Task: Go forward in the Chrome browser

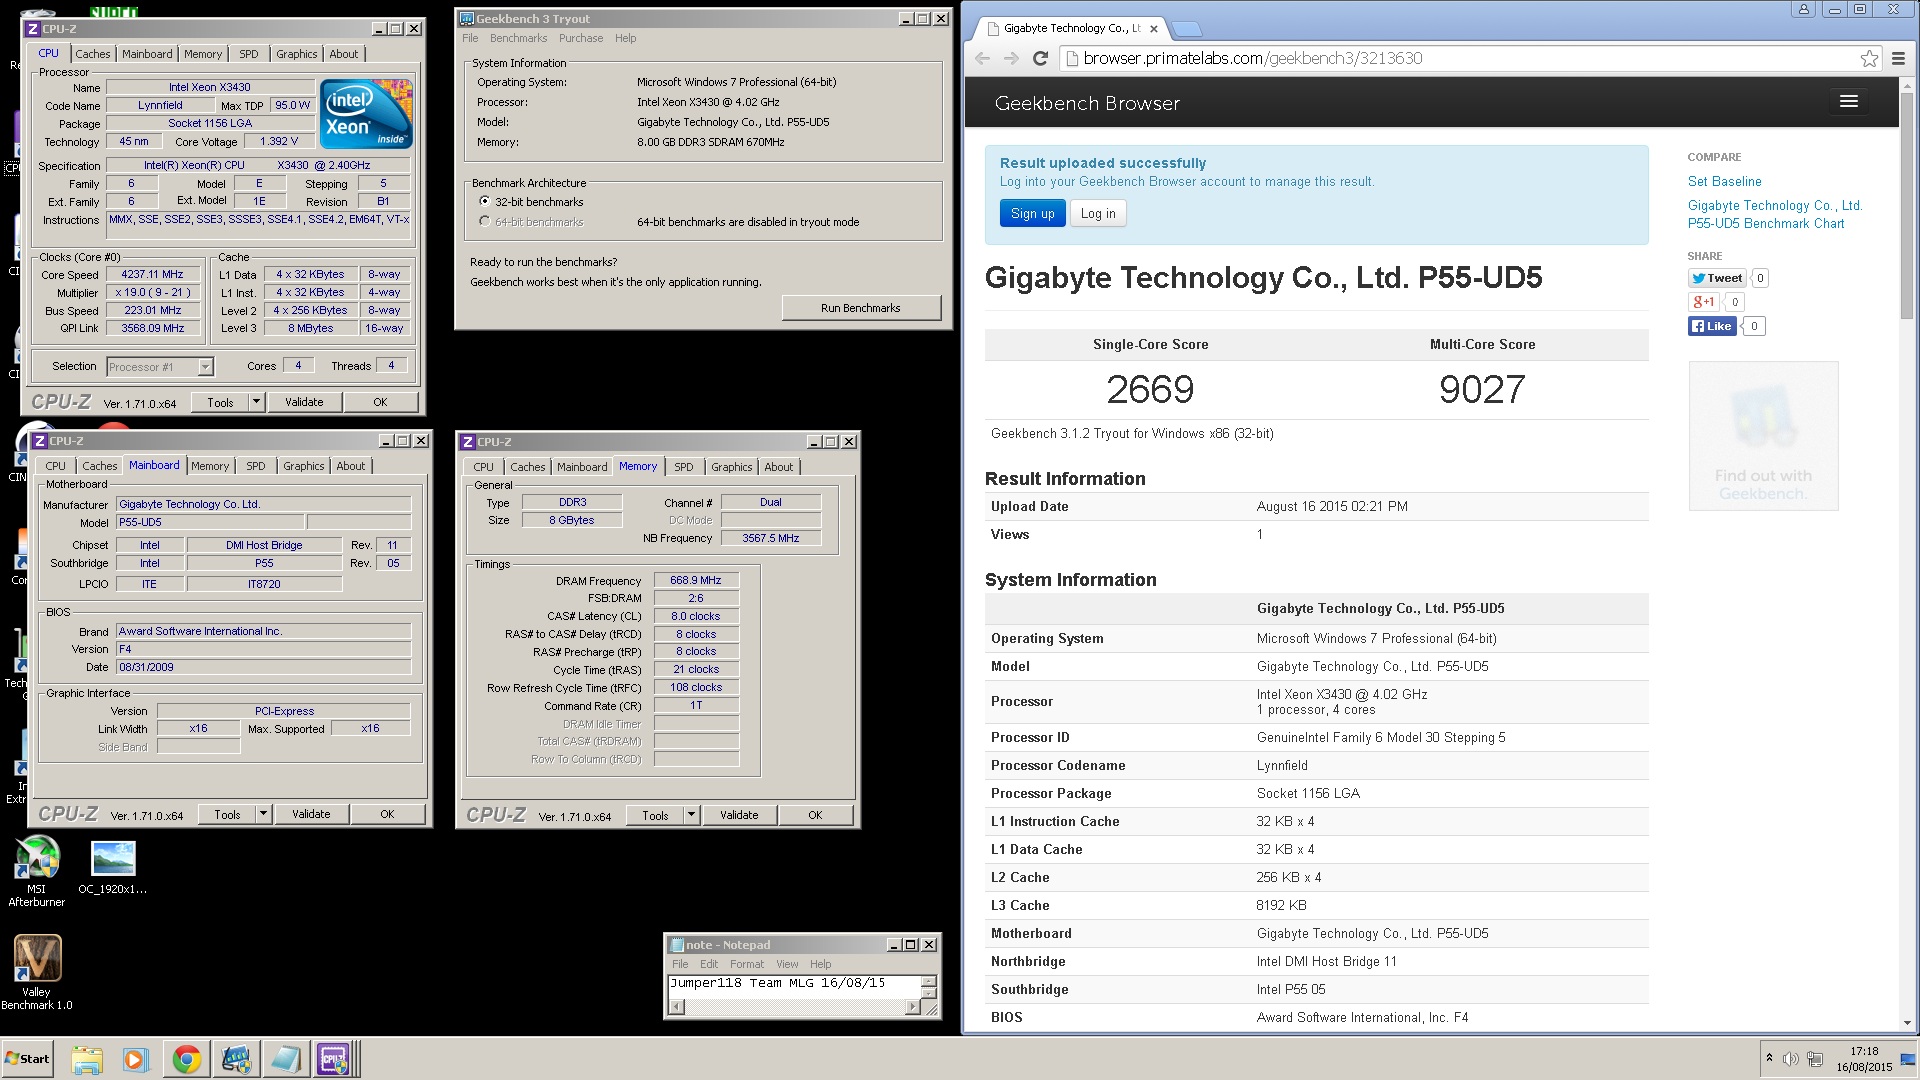Action: (x=1011, y=58)
